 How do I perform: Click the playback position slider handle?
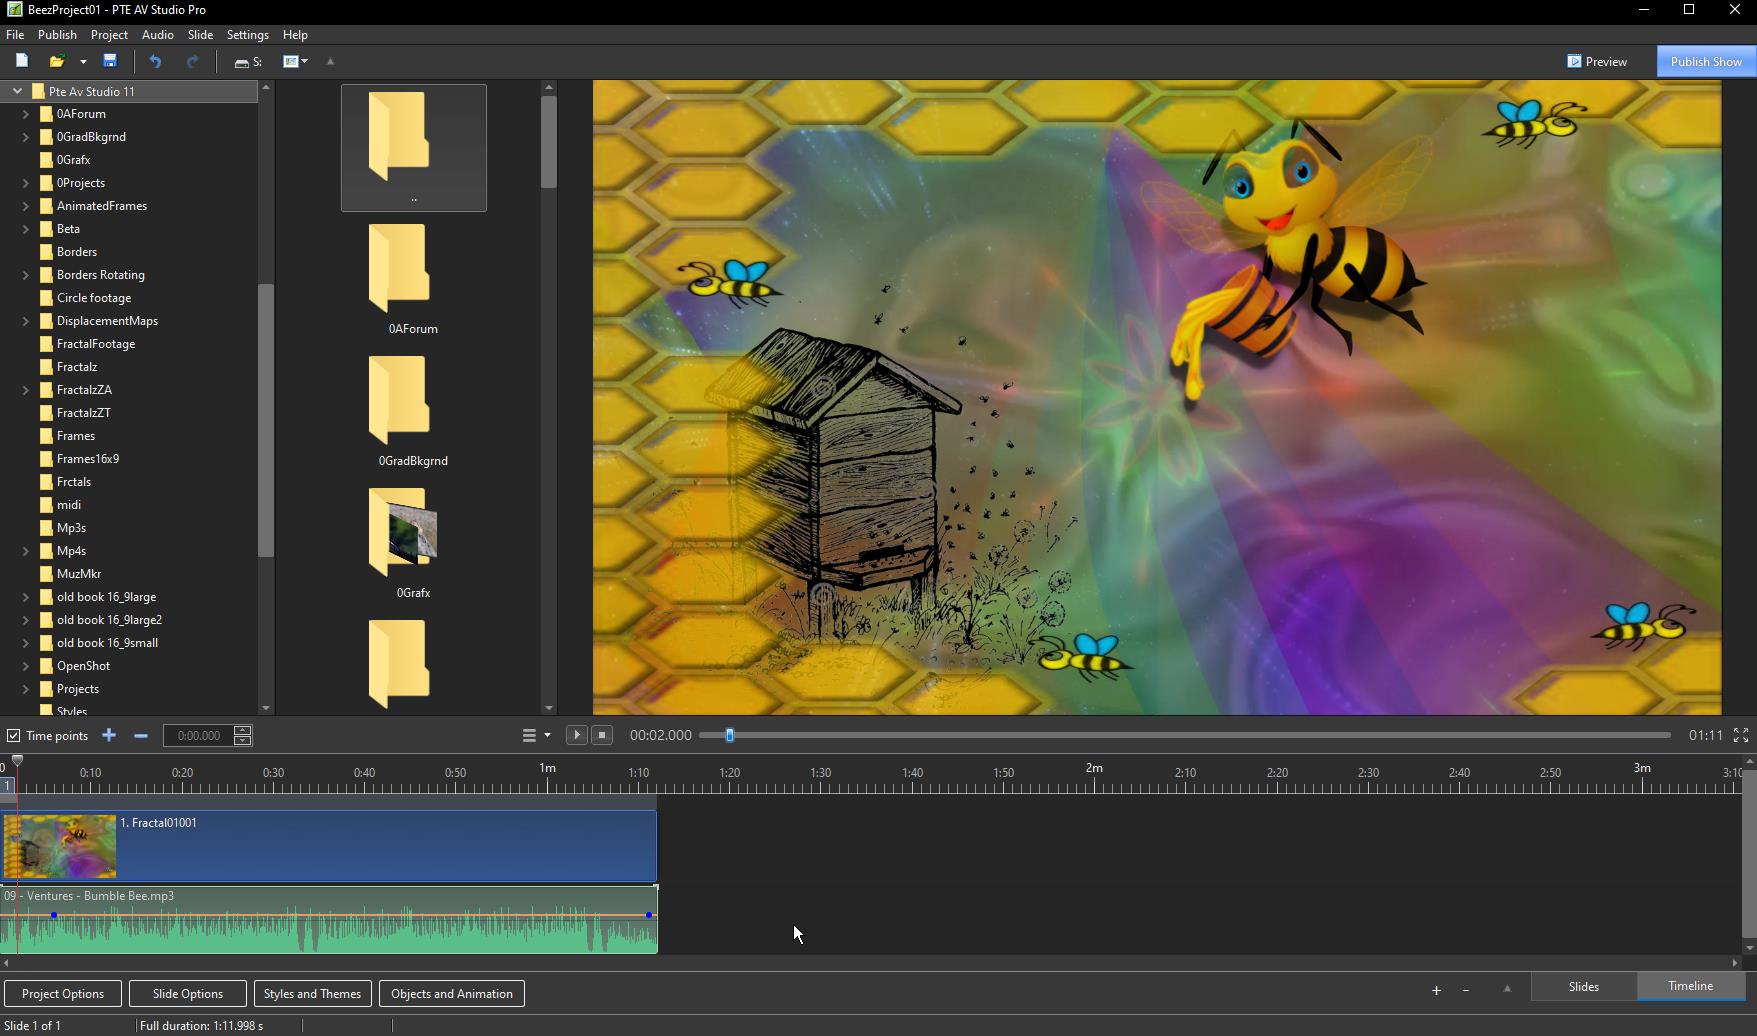pyautogui.click(x=730, y=736)
